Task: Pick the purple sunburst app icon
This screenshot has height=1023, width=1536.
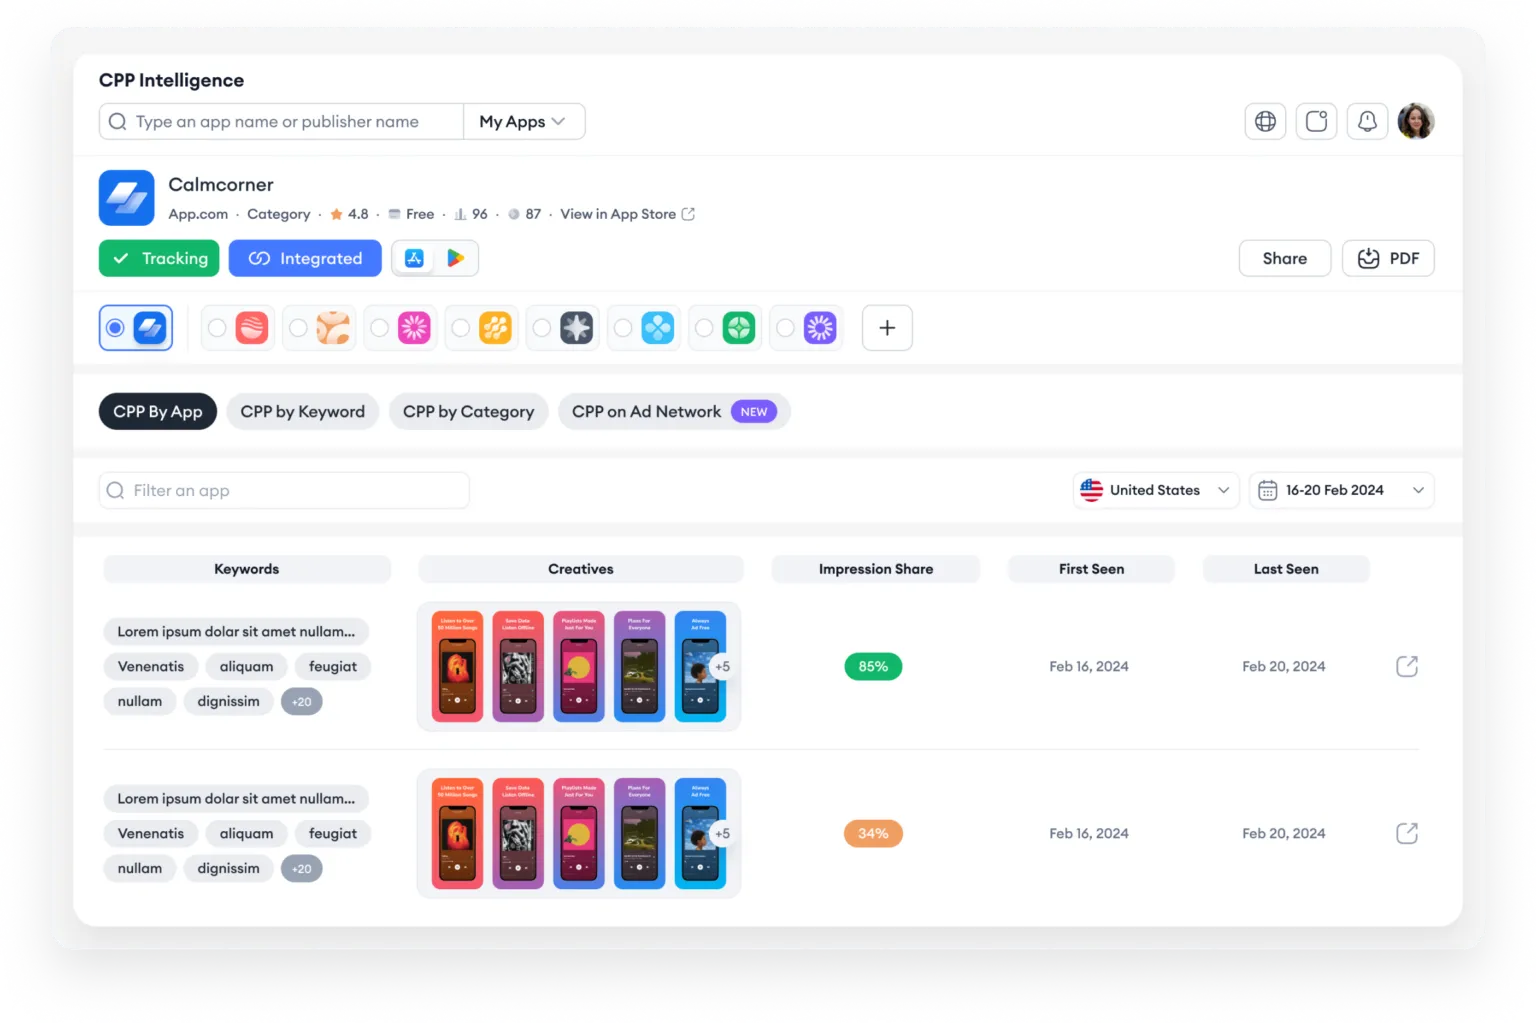Action: pos(820,328)
